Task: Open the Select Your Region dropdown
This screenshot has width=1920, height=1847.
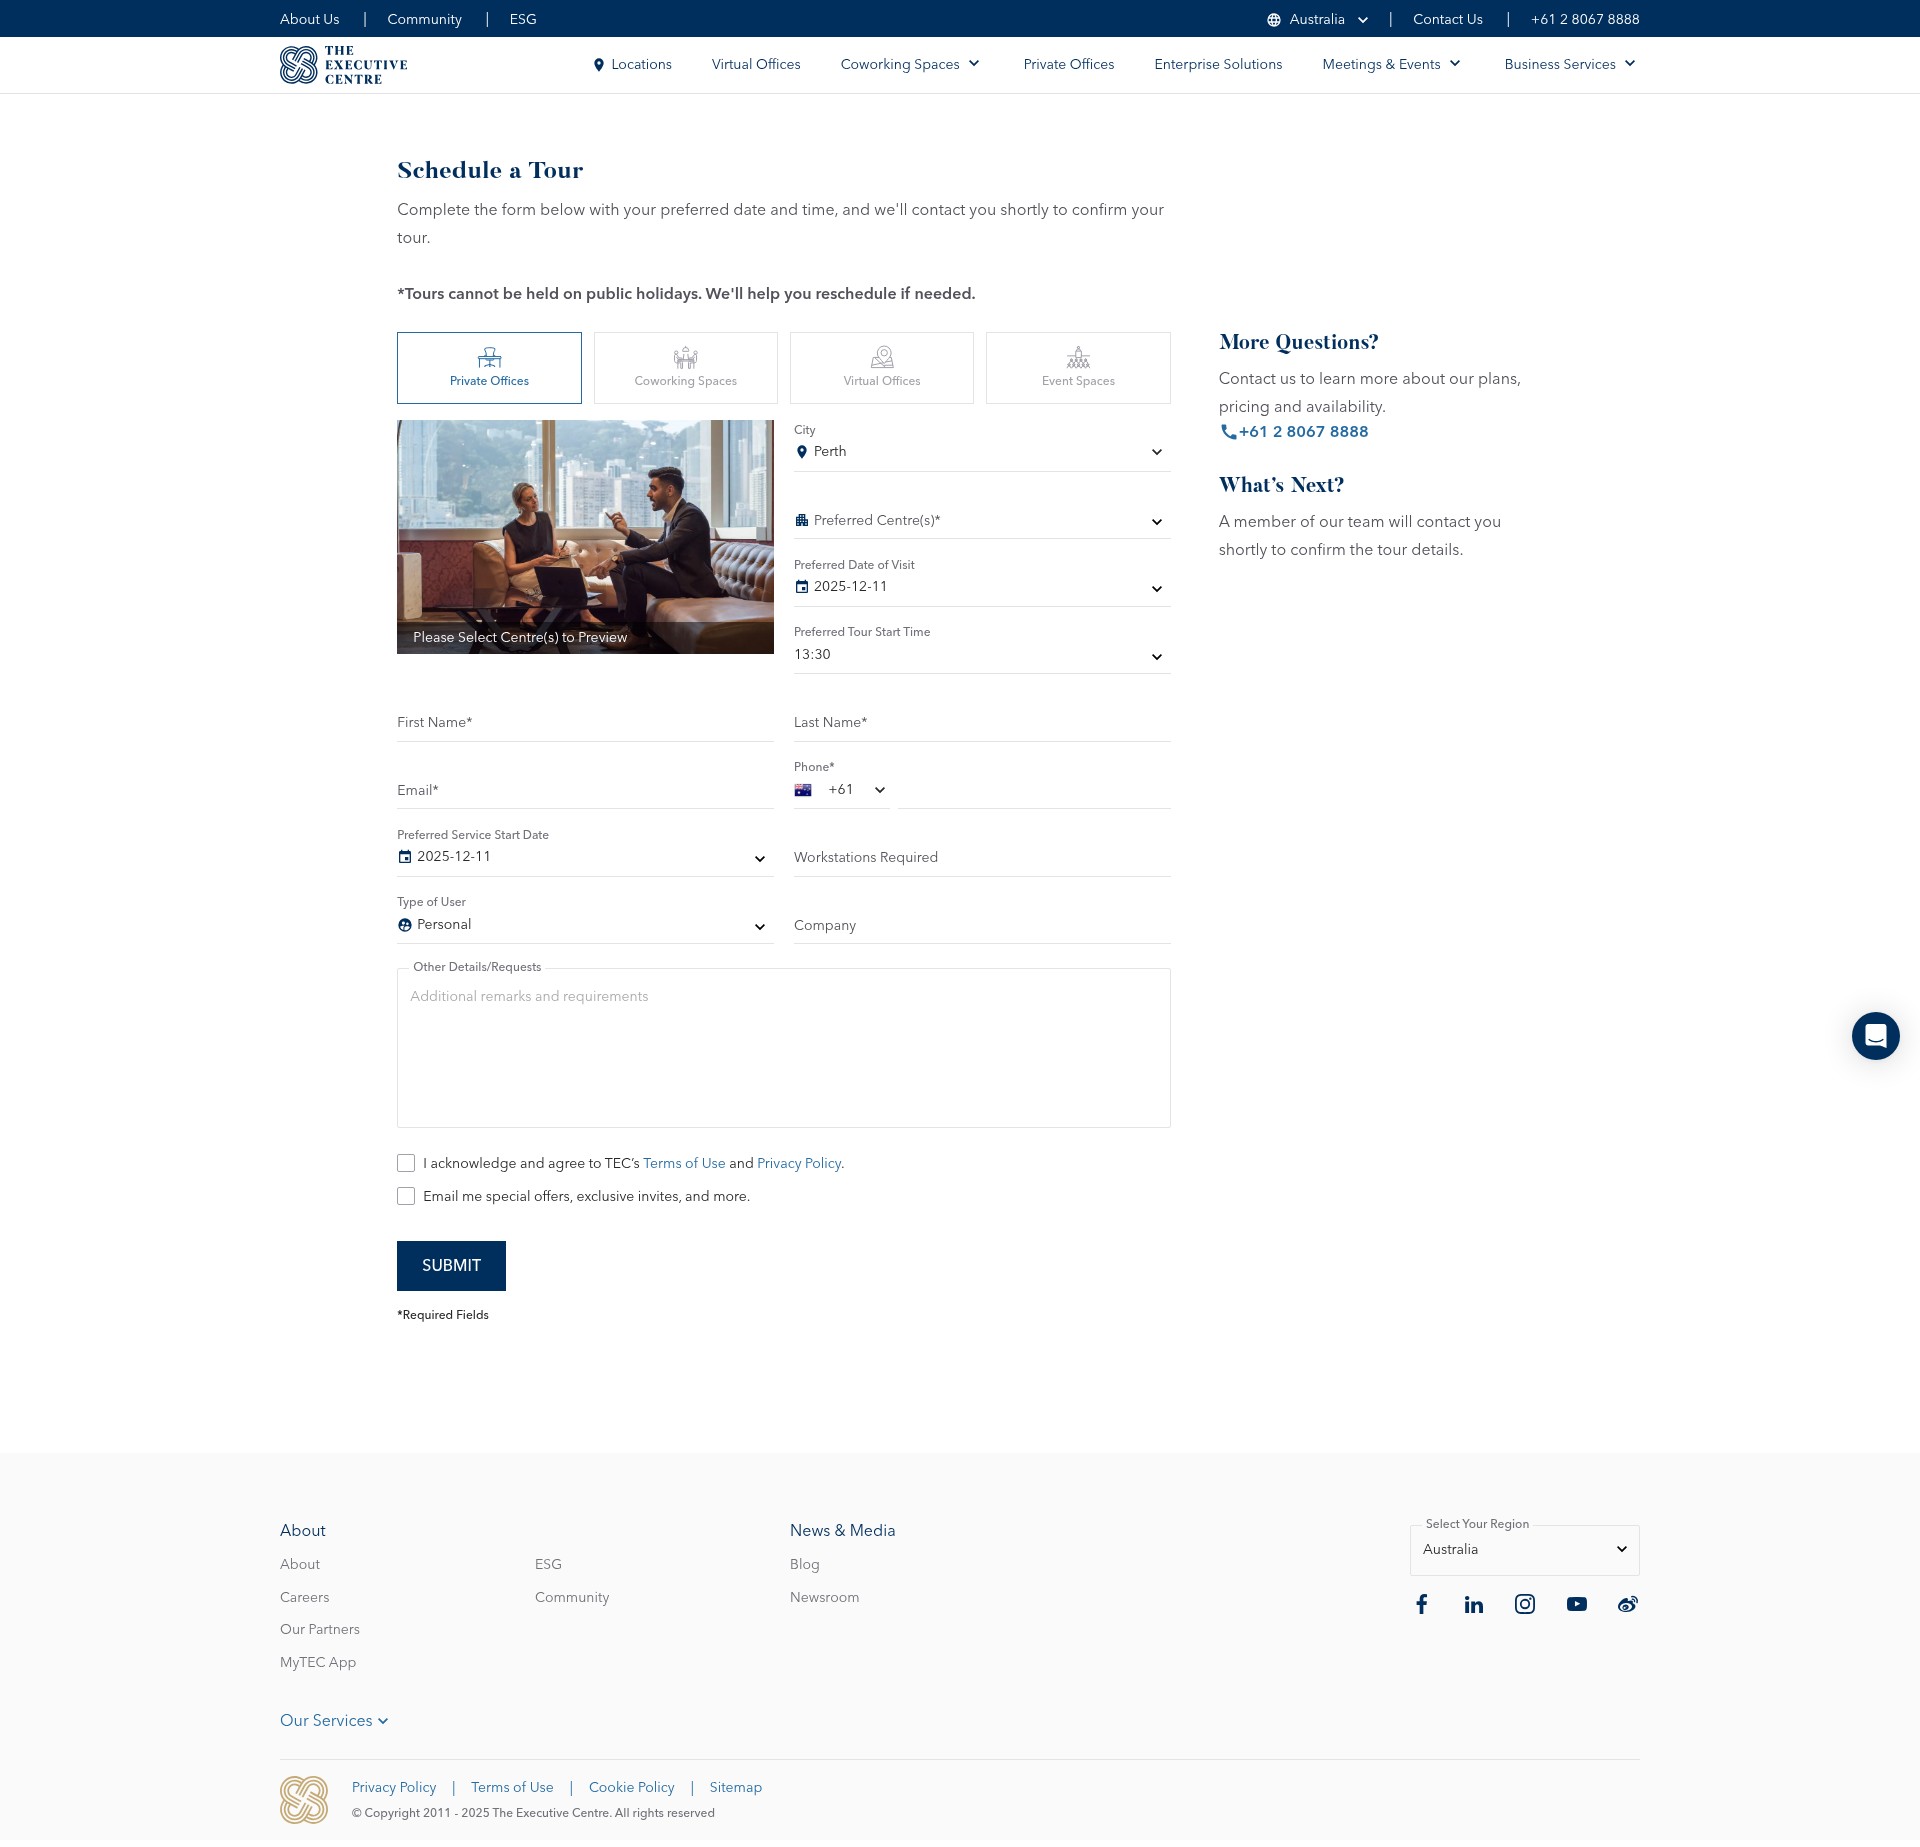Action: [x=1525, y=1550]
